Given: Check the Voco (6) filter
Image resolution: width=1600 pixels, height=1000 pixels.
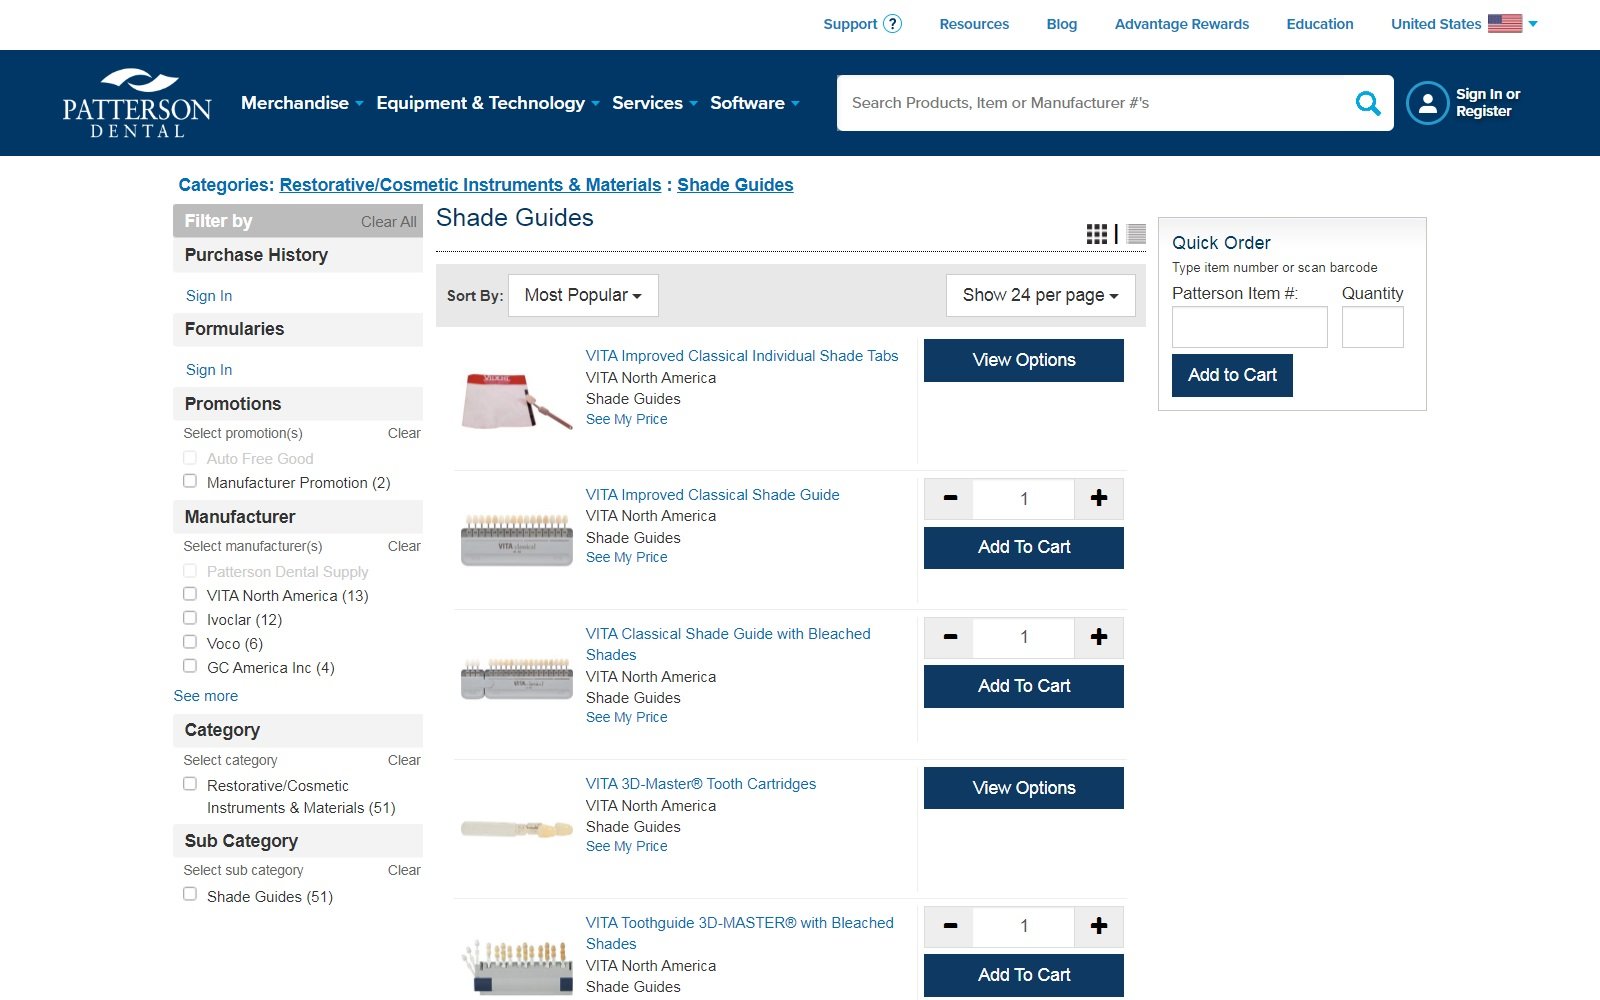Looking at the screenshot, I should (190, 642).
